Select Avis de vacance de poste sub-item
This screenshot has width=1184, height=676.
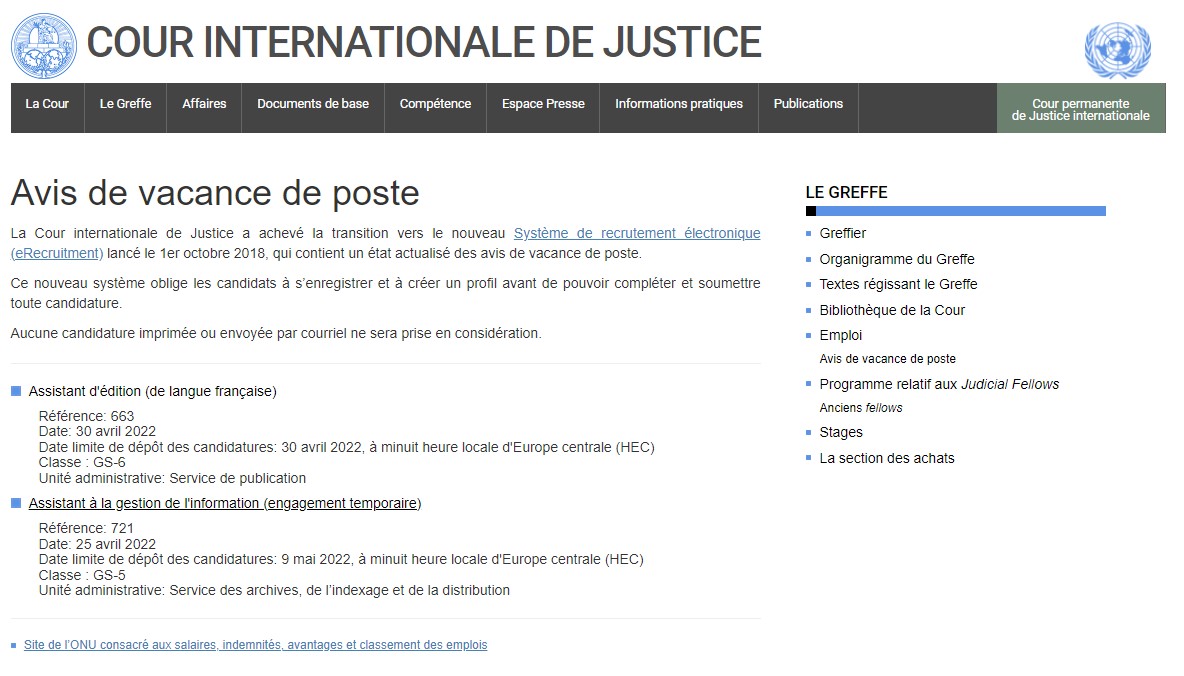click(887, 359)
